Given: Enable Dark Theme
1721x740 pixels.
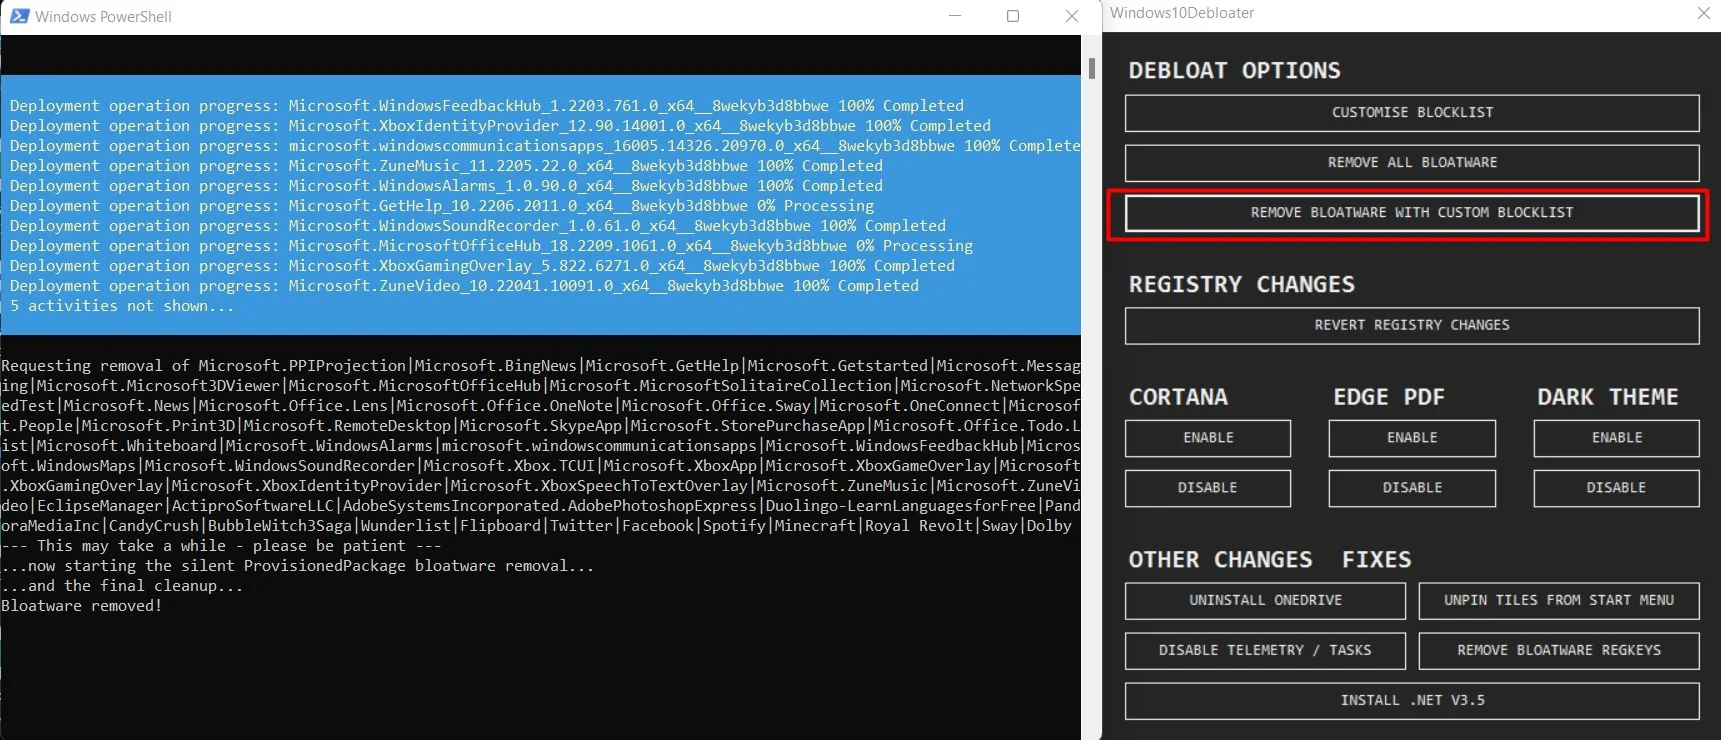Looking at the screenshot, I should tap(1617, 438).
